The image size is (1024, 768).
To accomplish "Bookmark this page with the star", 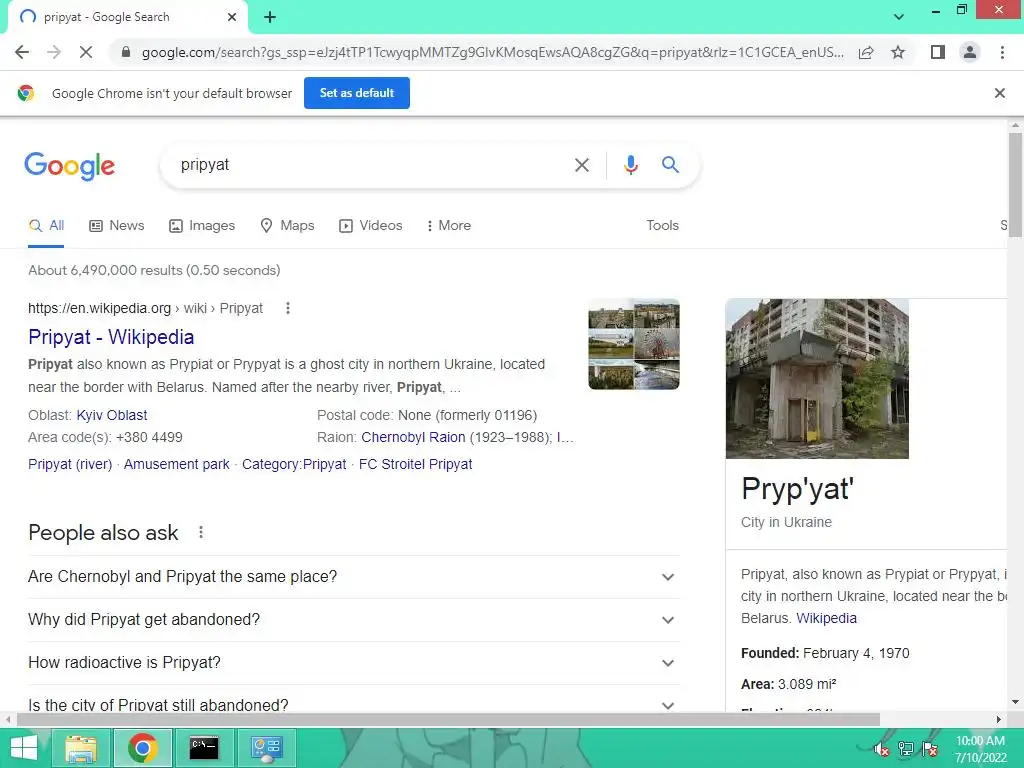I will (898, 52).
